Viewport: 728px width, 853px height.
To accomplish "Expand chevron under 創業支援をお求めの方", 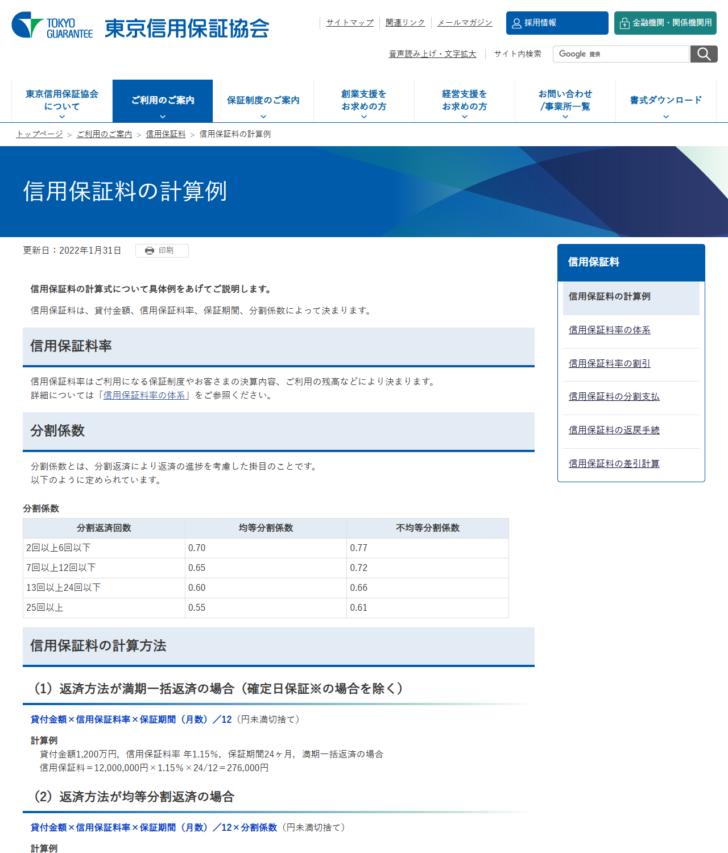I will [x=364, y=116].
